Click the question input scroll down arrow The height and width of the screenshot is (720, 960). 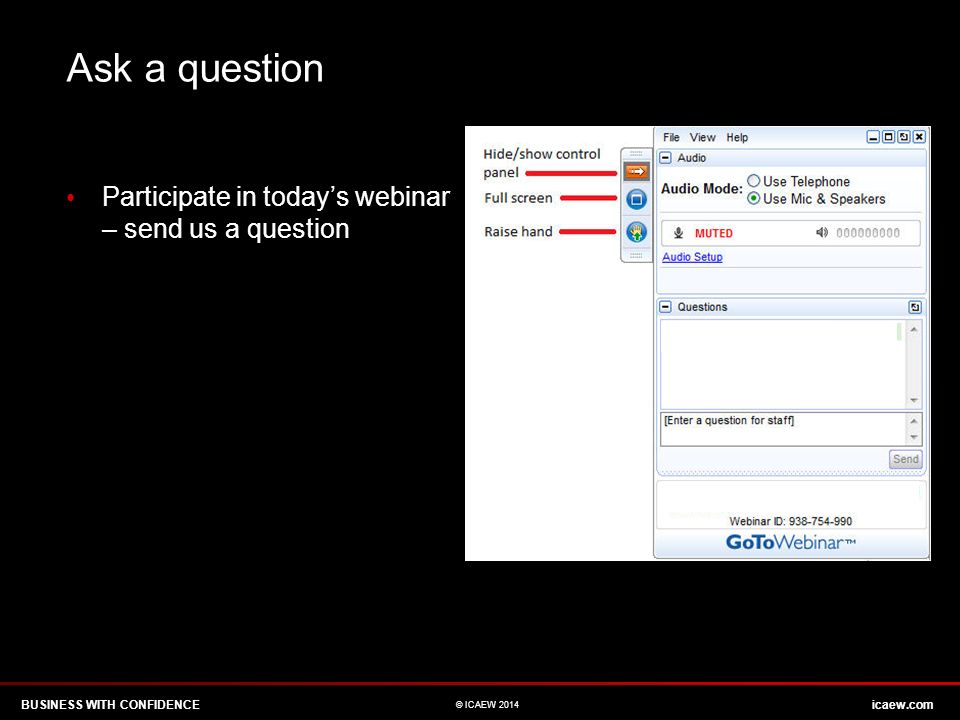point(913,437)
